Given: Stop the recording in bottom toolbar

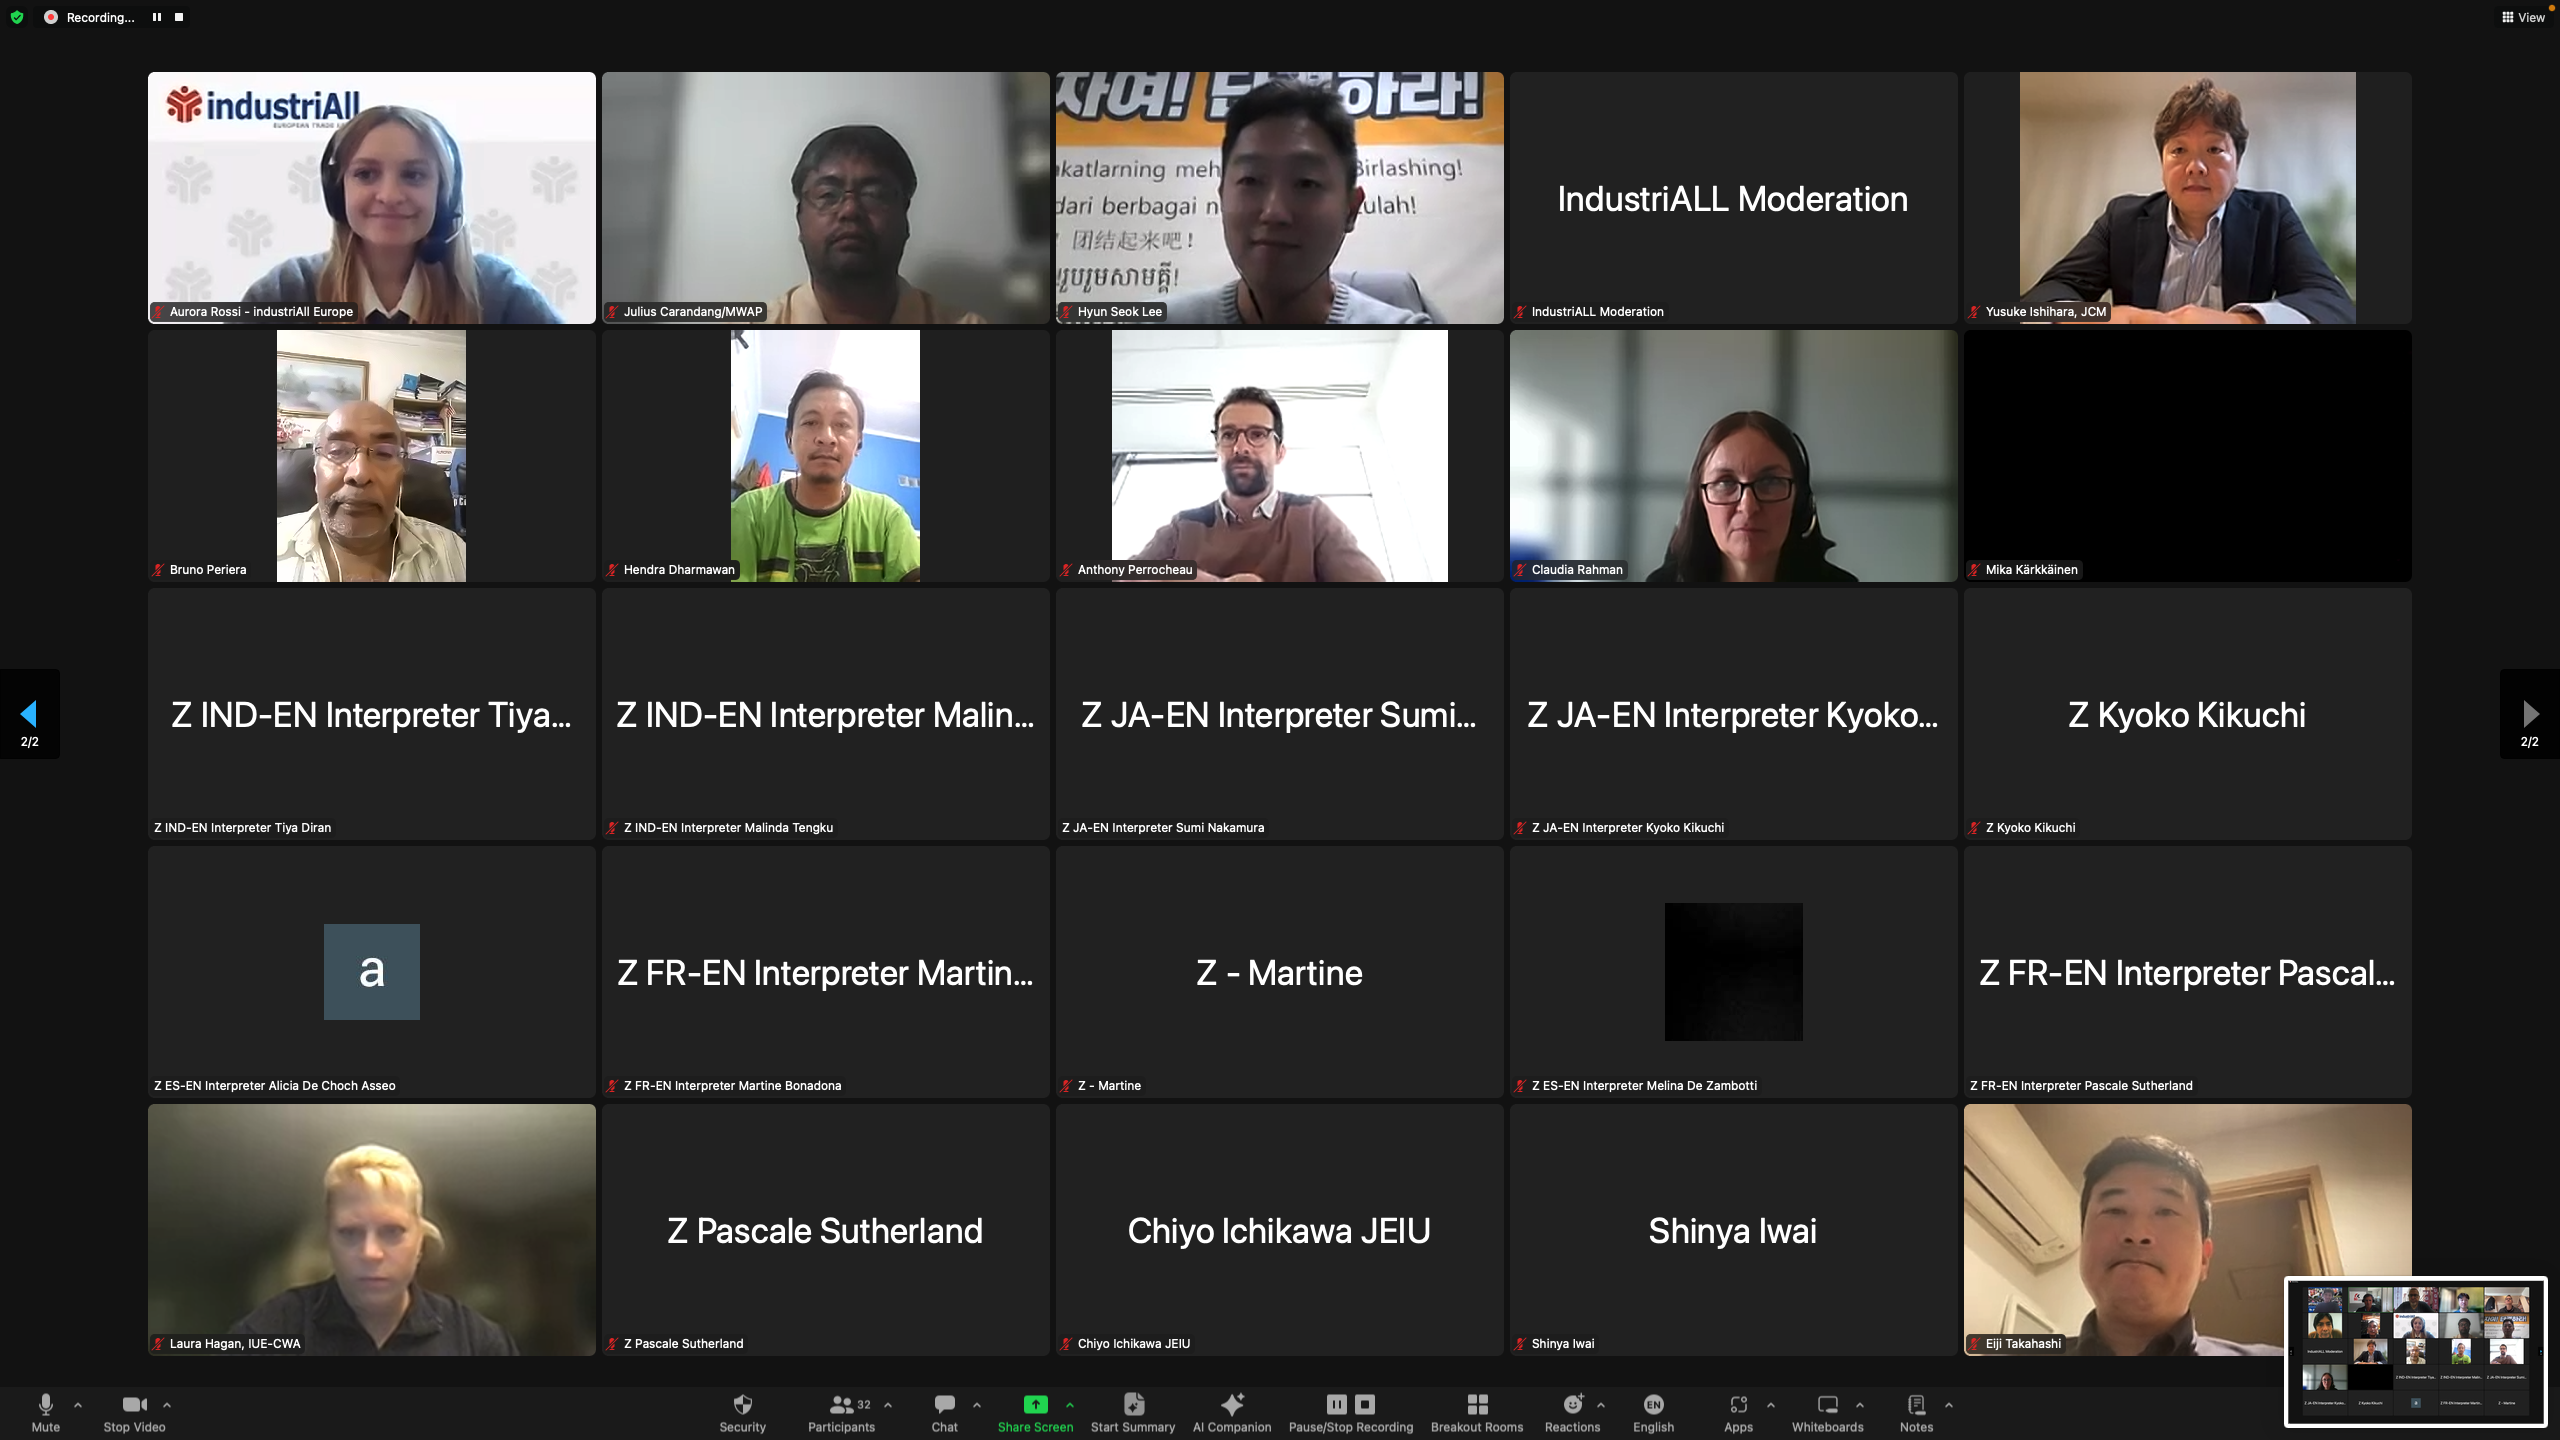Looking at the screenshot, I should point(1365,1404).
